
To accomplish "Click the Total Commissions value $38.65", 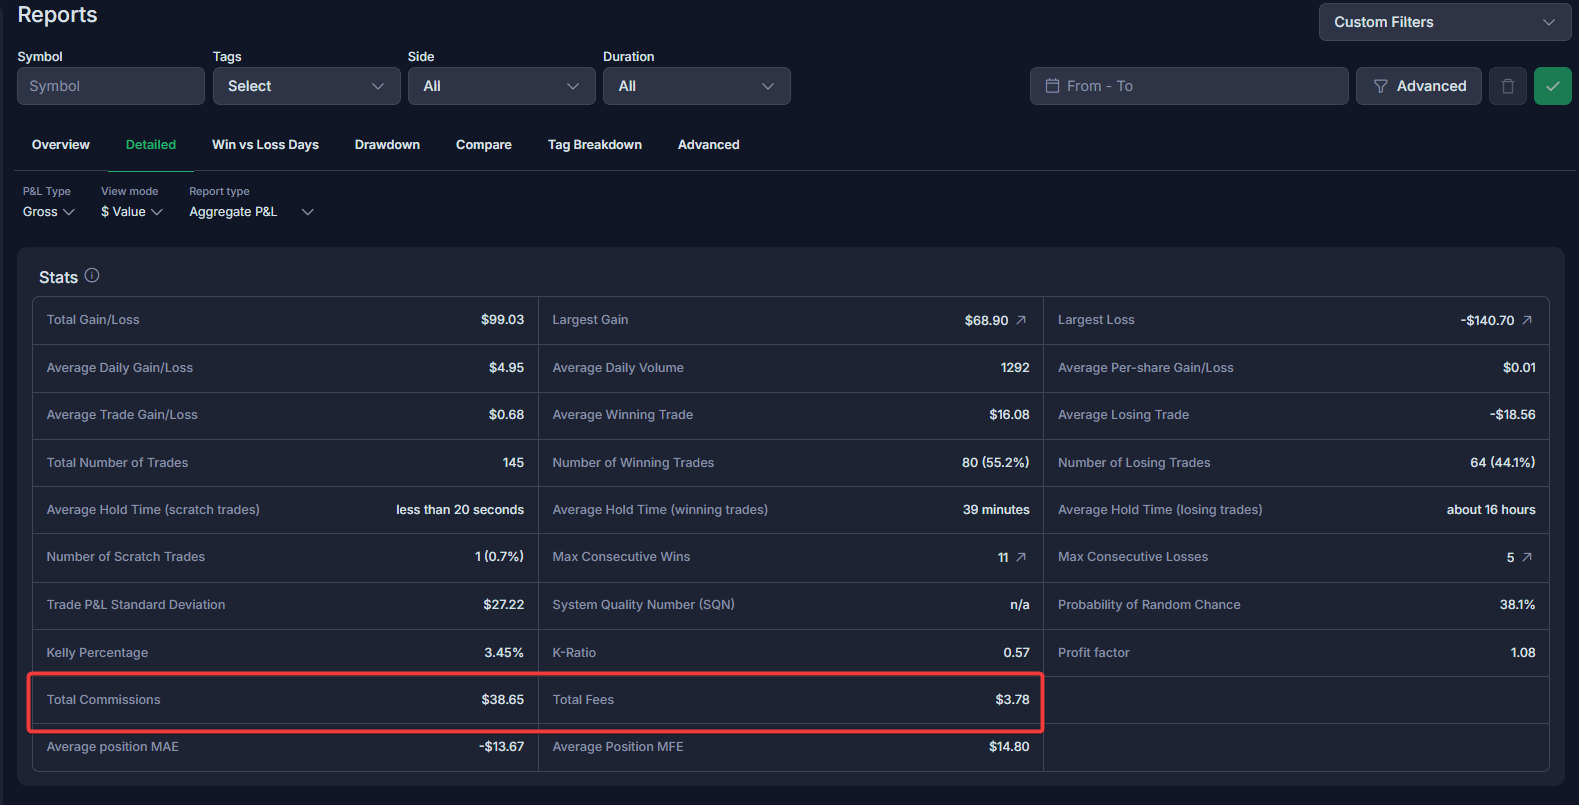I will [502, 700].
